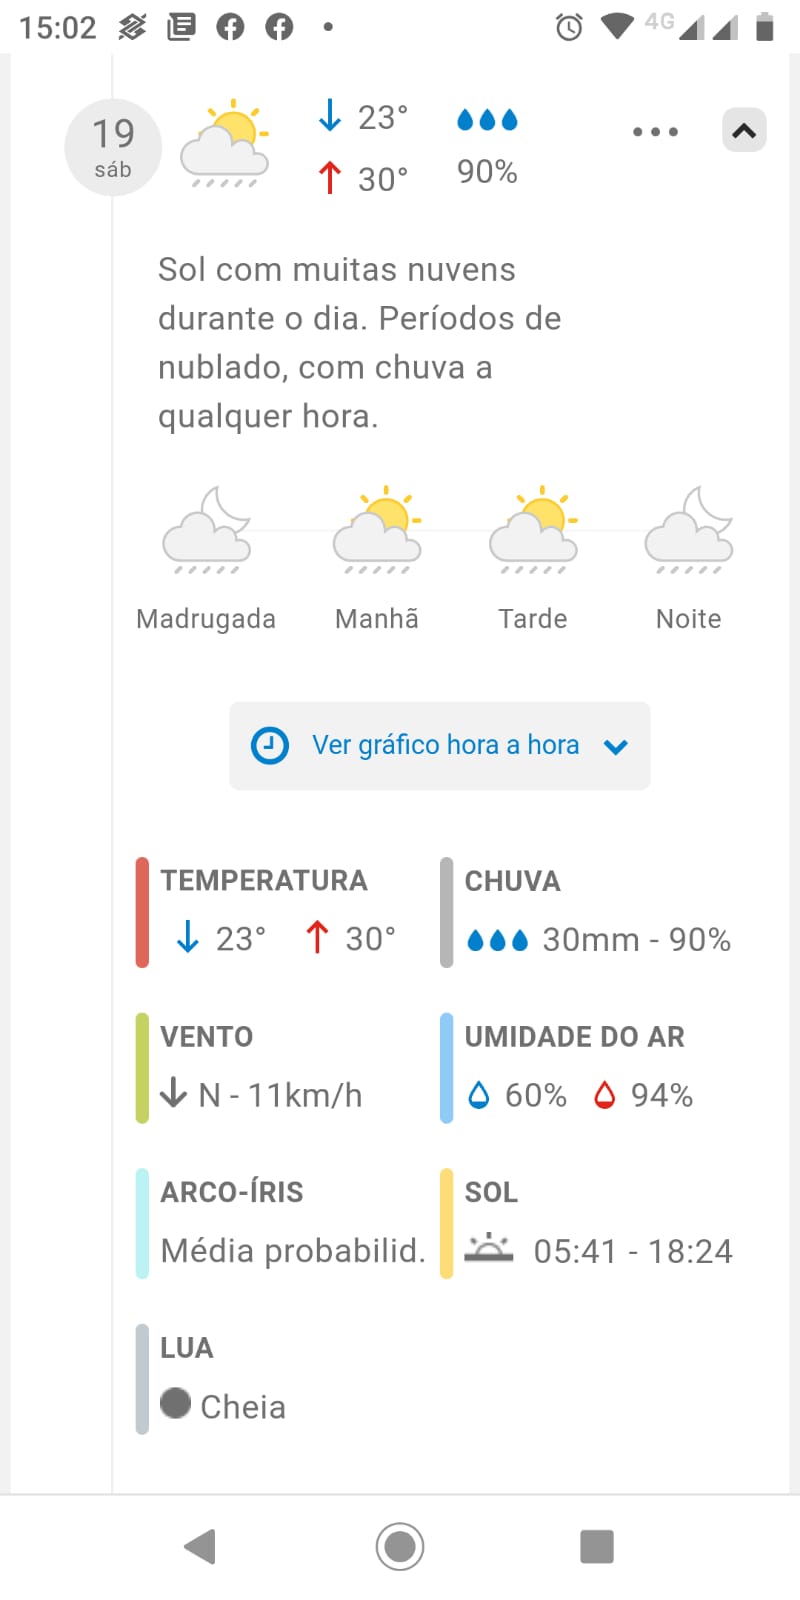Viewport: 800px width, 1600px height.
Task: Tap the CHUVA 30mm - 90% value
Action: coord(636,940)
